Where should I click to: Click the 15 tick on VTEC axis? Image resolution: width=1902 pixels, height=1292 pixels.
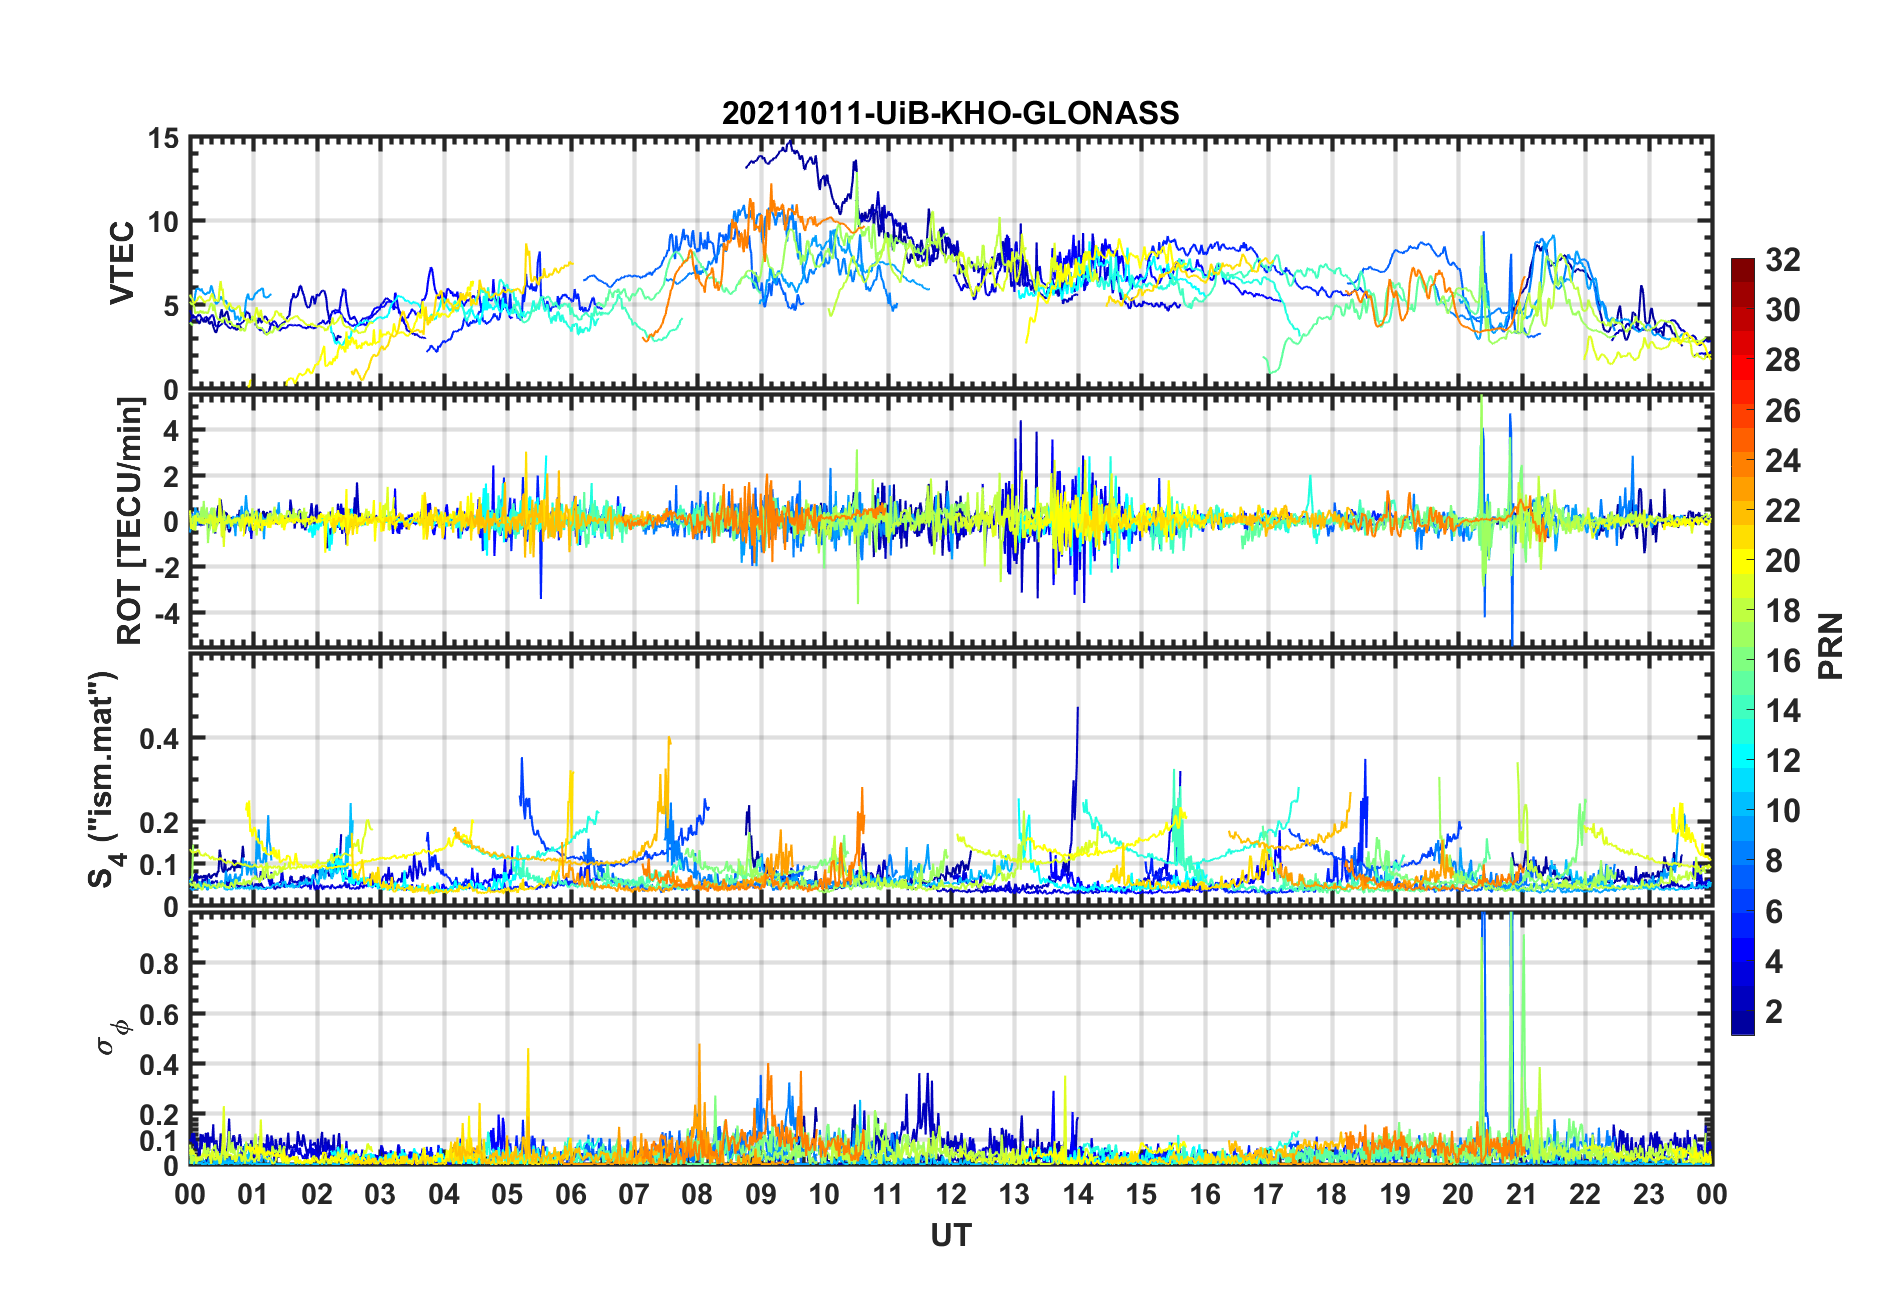[164, 138]
